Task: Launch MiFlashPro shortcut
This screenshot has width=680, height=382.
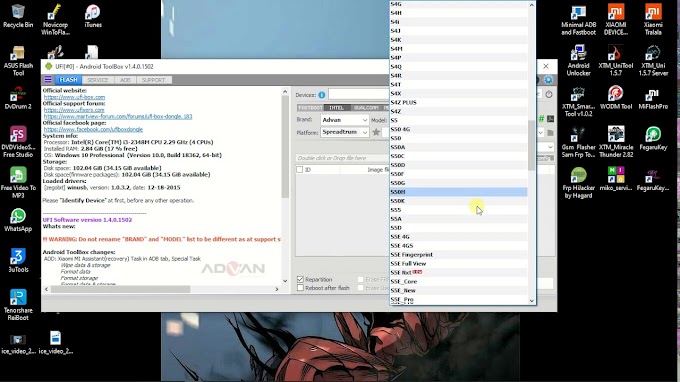Action: pyautogui.click(x=653, y=98)
